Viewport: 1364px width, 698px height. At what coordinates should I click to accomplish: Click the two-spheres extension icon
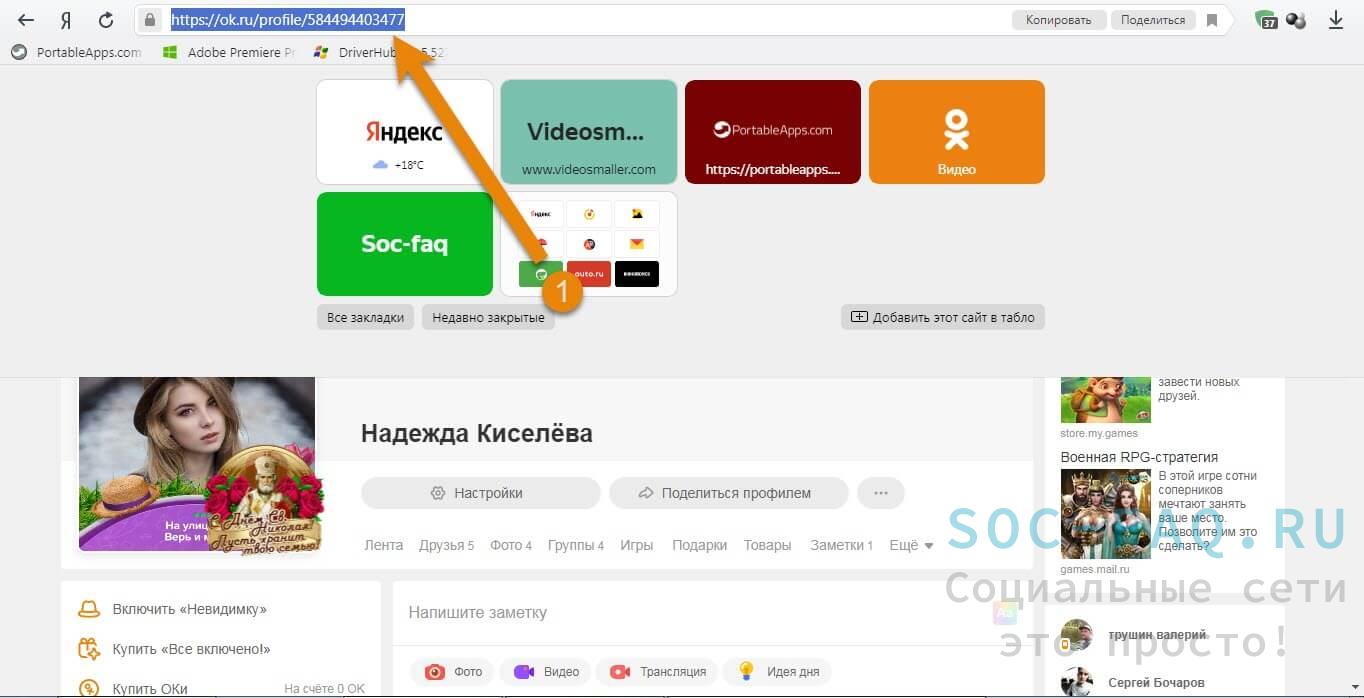(1296, 20)
